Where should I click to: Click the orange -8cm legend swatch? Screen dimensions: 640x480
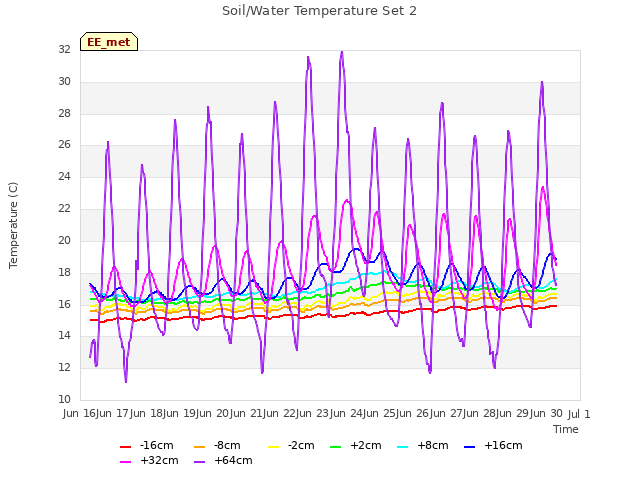click(x=200, y=447)
